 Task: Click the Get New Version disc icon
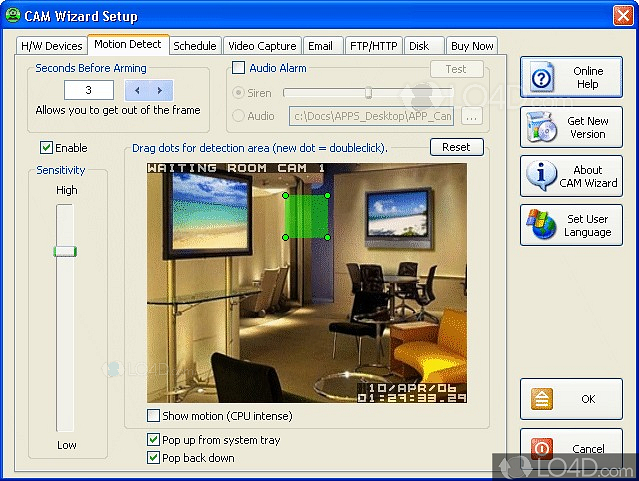[542, 127]
